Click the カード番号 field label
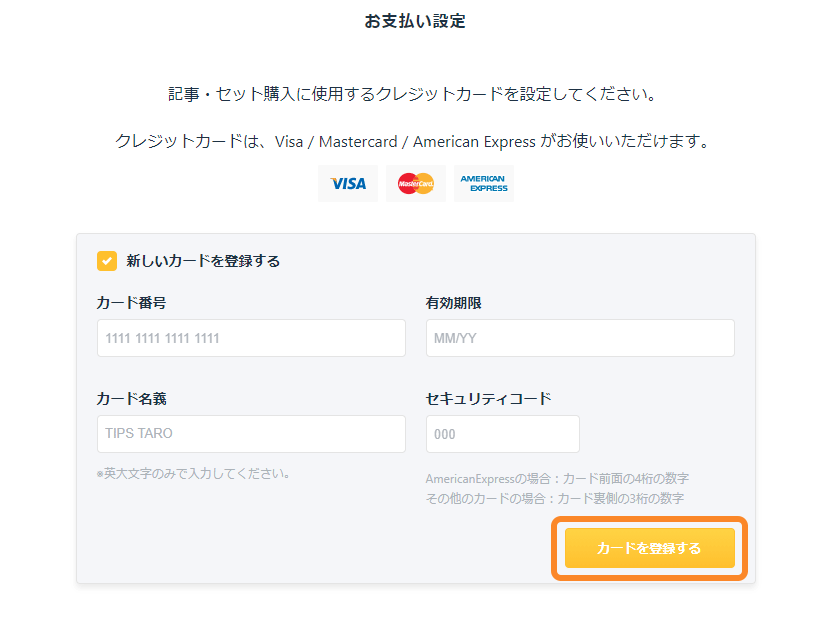 coord(132,303)
